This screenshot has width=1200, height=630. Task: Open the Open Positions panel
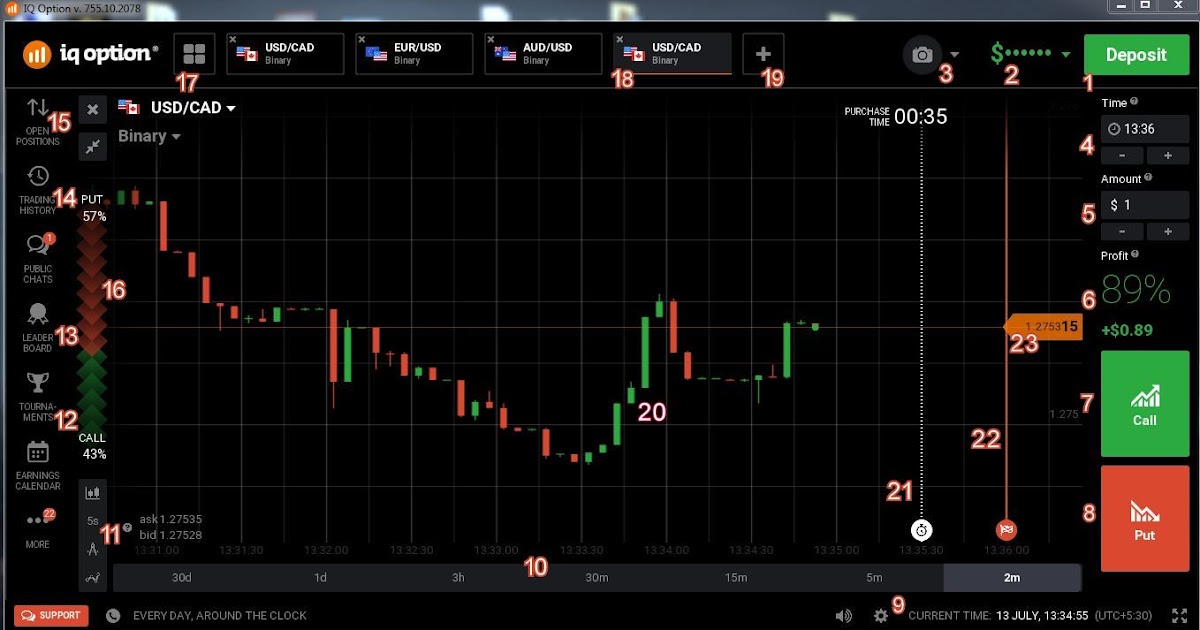38,122
